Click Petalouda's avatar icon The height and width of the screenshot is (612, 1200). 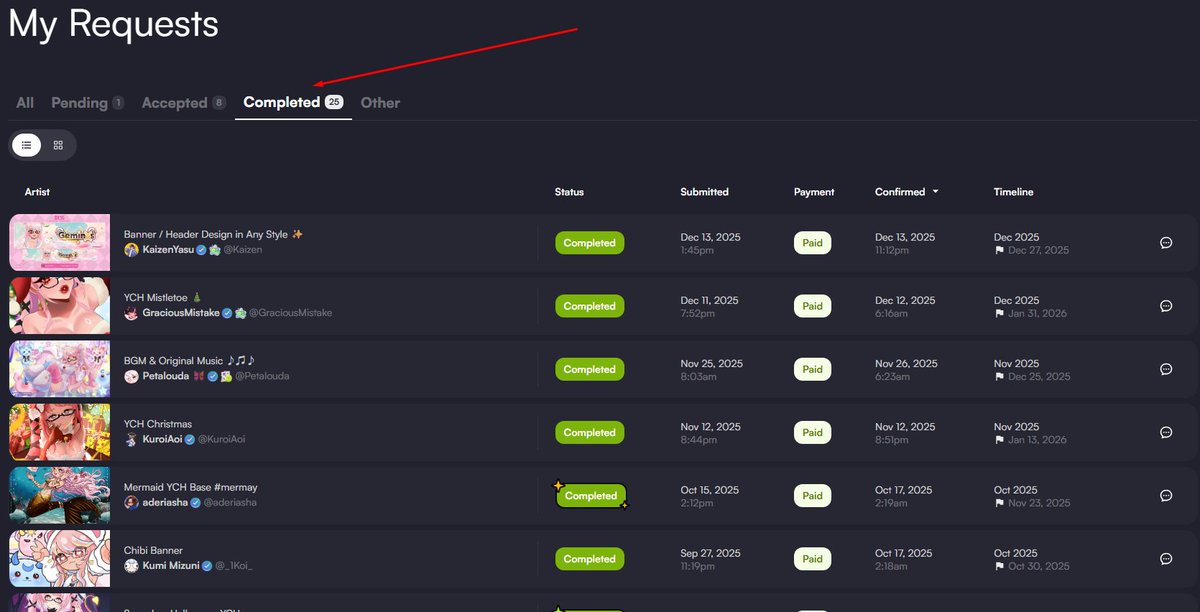coord(131,376)
